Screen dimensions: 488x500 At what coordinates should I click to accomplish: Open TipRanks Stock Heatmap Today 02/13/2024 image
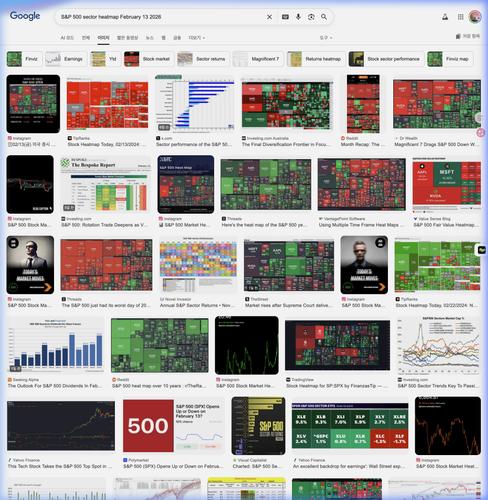point(107,104)
